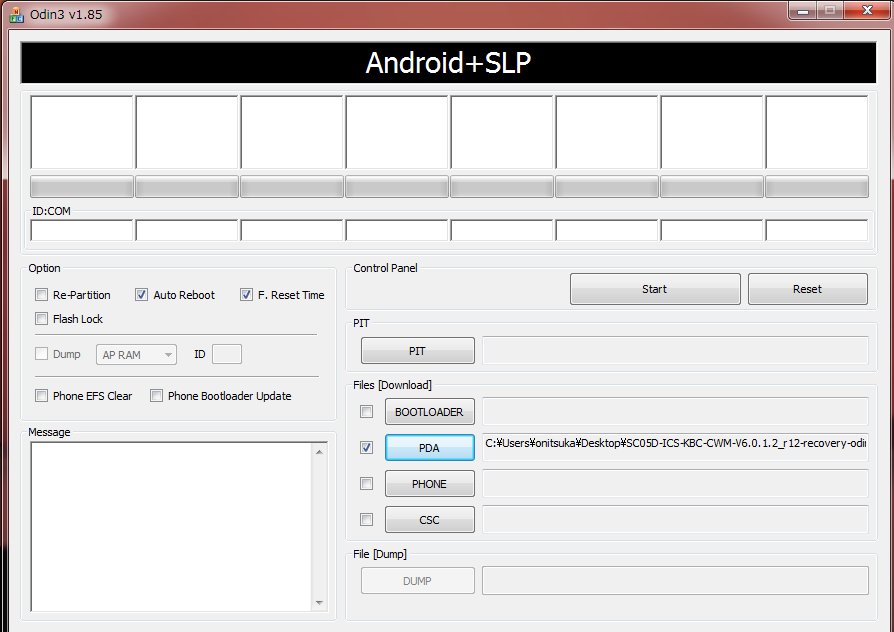
Task: Browse for a PHONE file
Action: (x=429, y=484)
